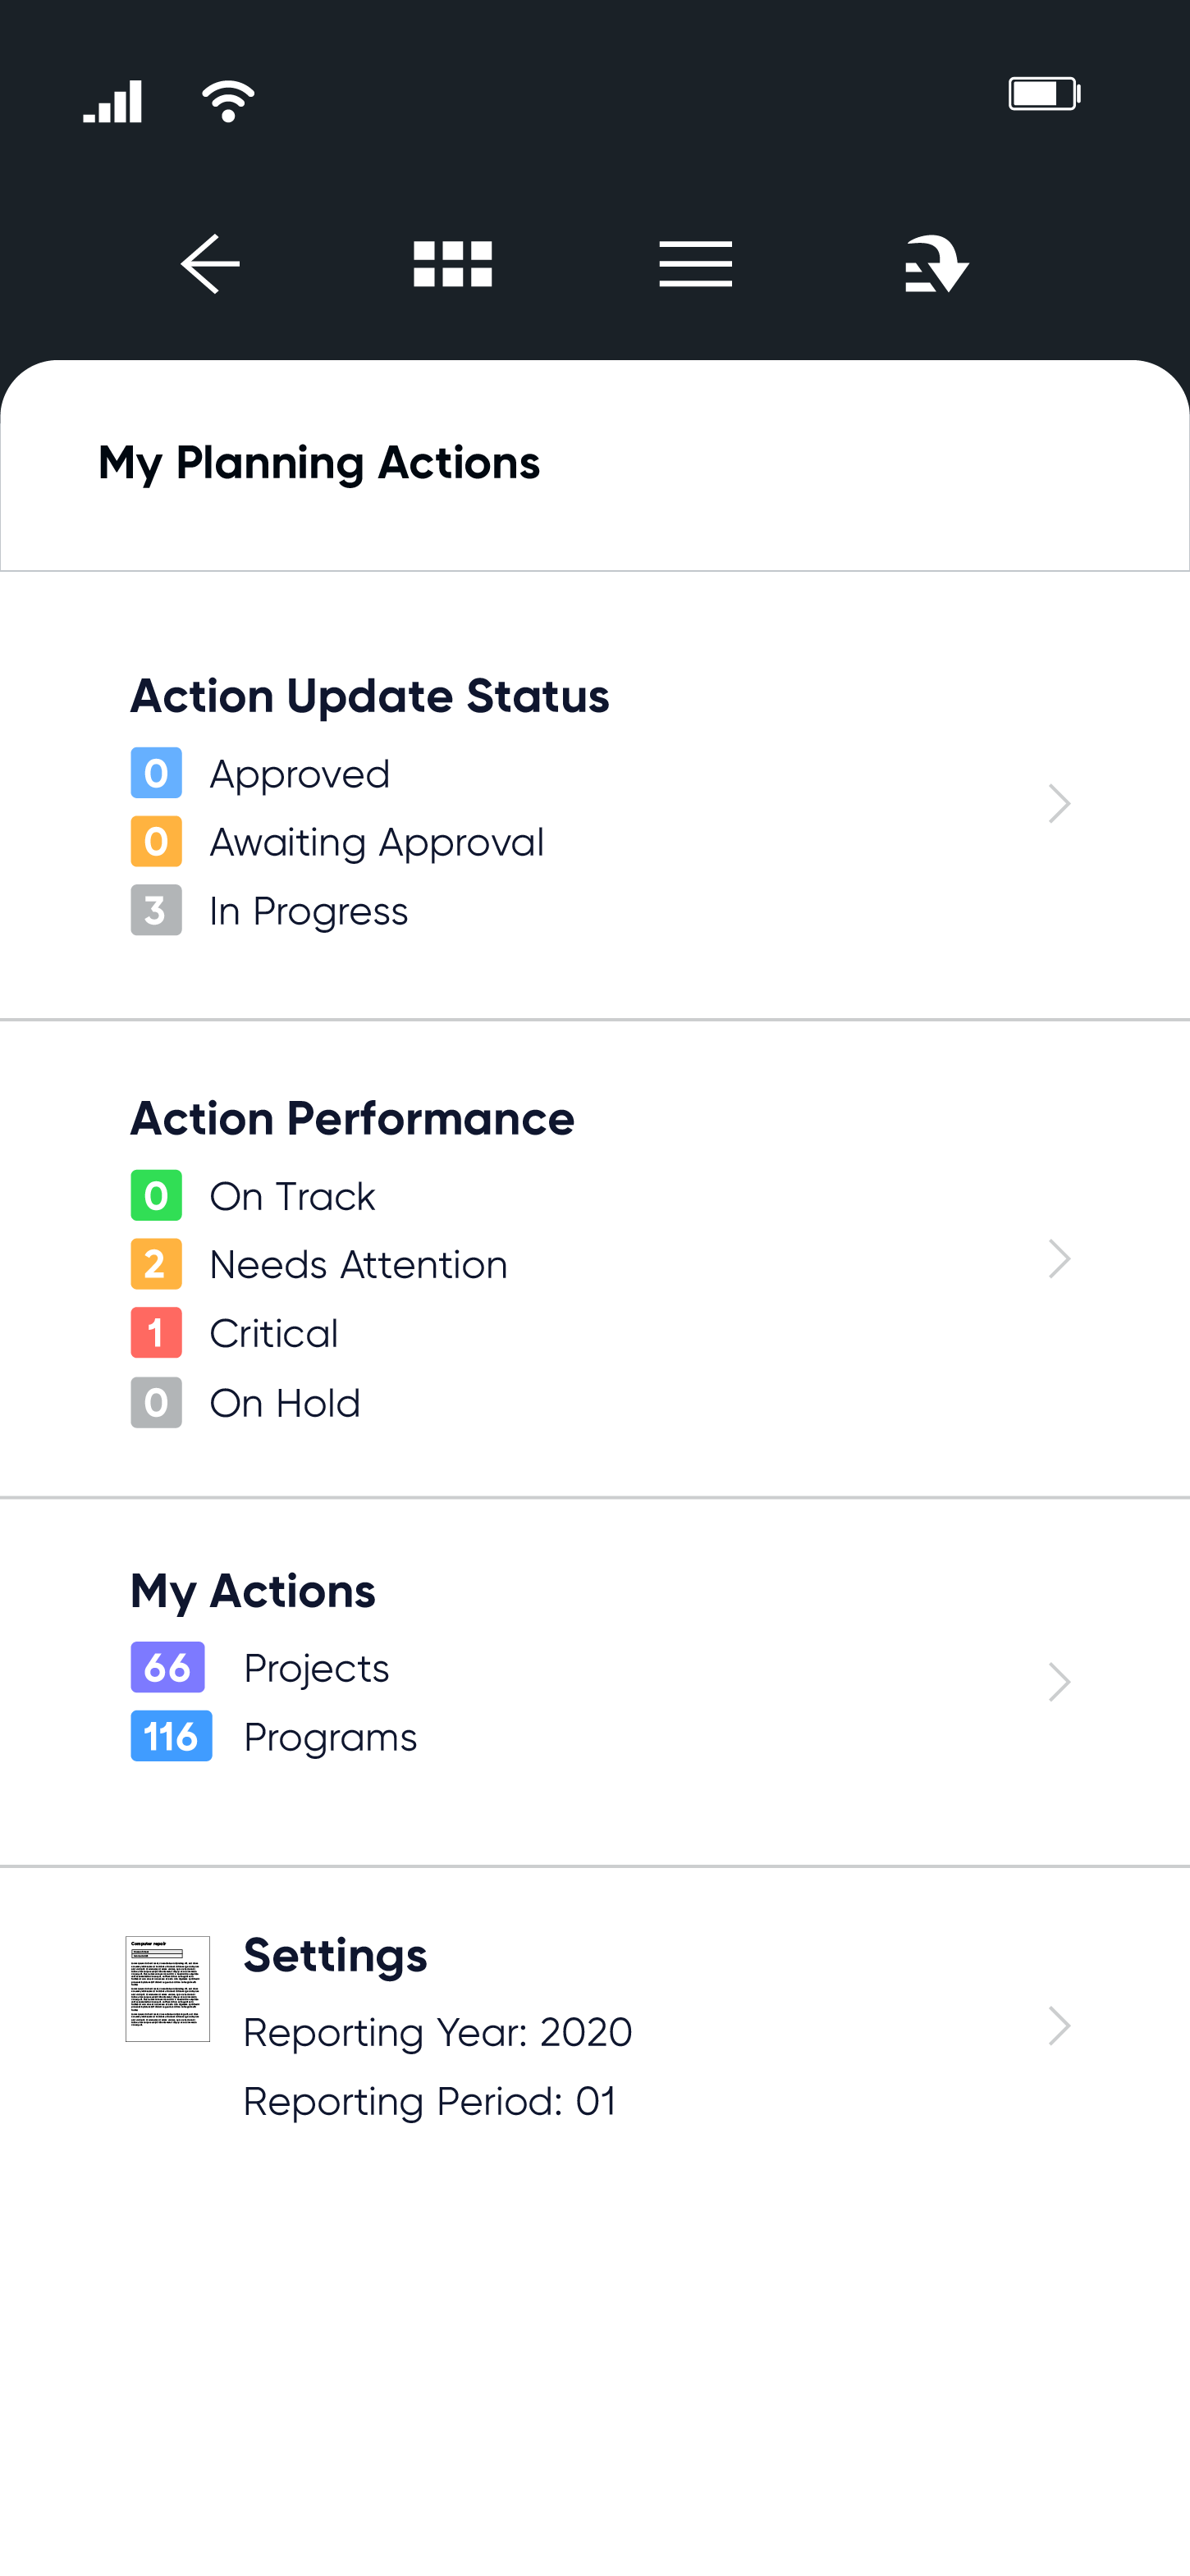This screenshot has height=2576, width=1190.
Task: Select the red Critical count badge
Action: point(156,1333)
